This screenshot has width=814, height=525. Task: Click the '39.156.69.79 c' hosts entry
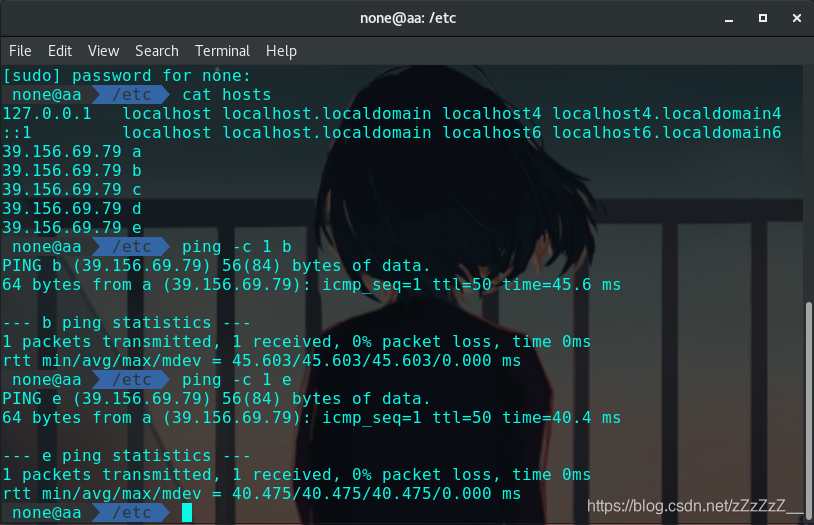click(x=72, y=190)
